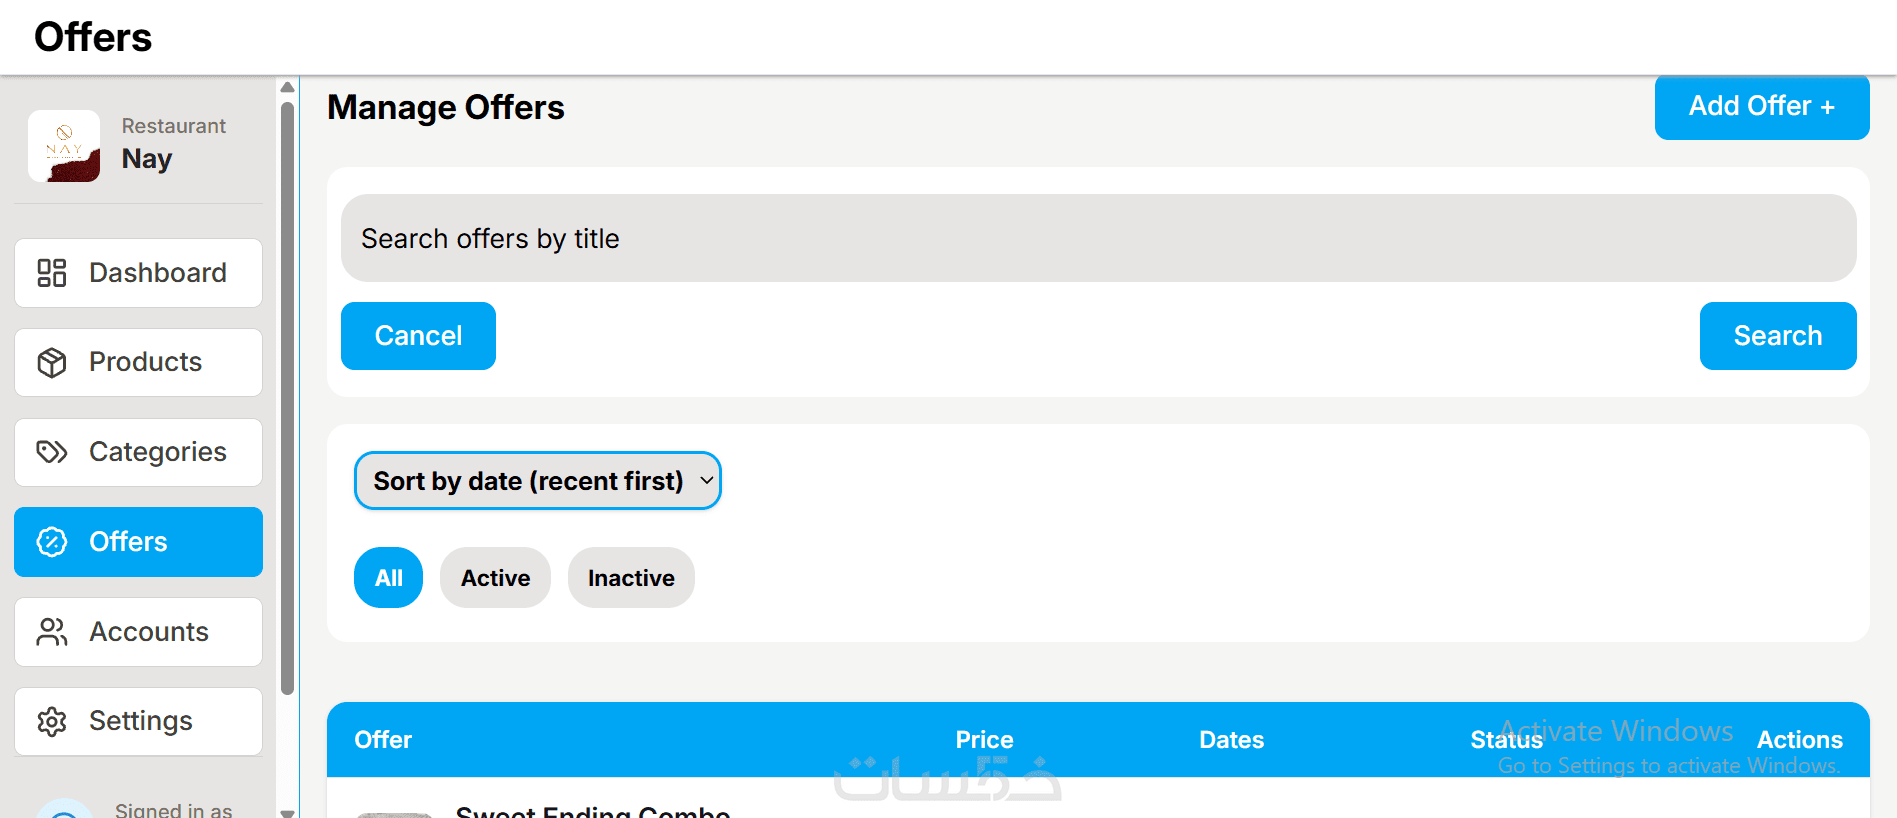Cancel the offer search
Viewport: 1897px width, 818px height.
[418, 336]
